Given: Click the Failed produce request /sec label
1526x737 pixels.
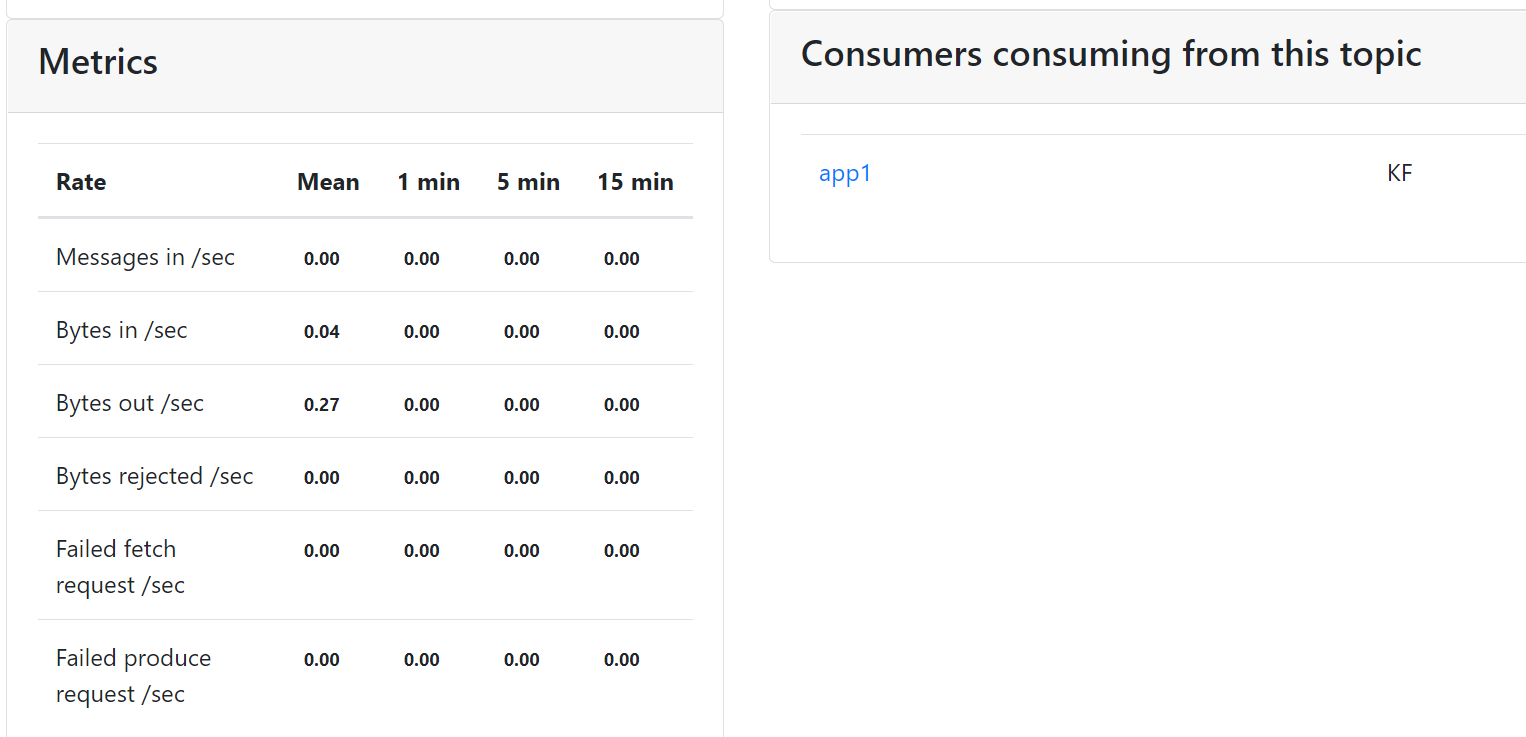Looking at the screenshot, I should 133,676.
